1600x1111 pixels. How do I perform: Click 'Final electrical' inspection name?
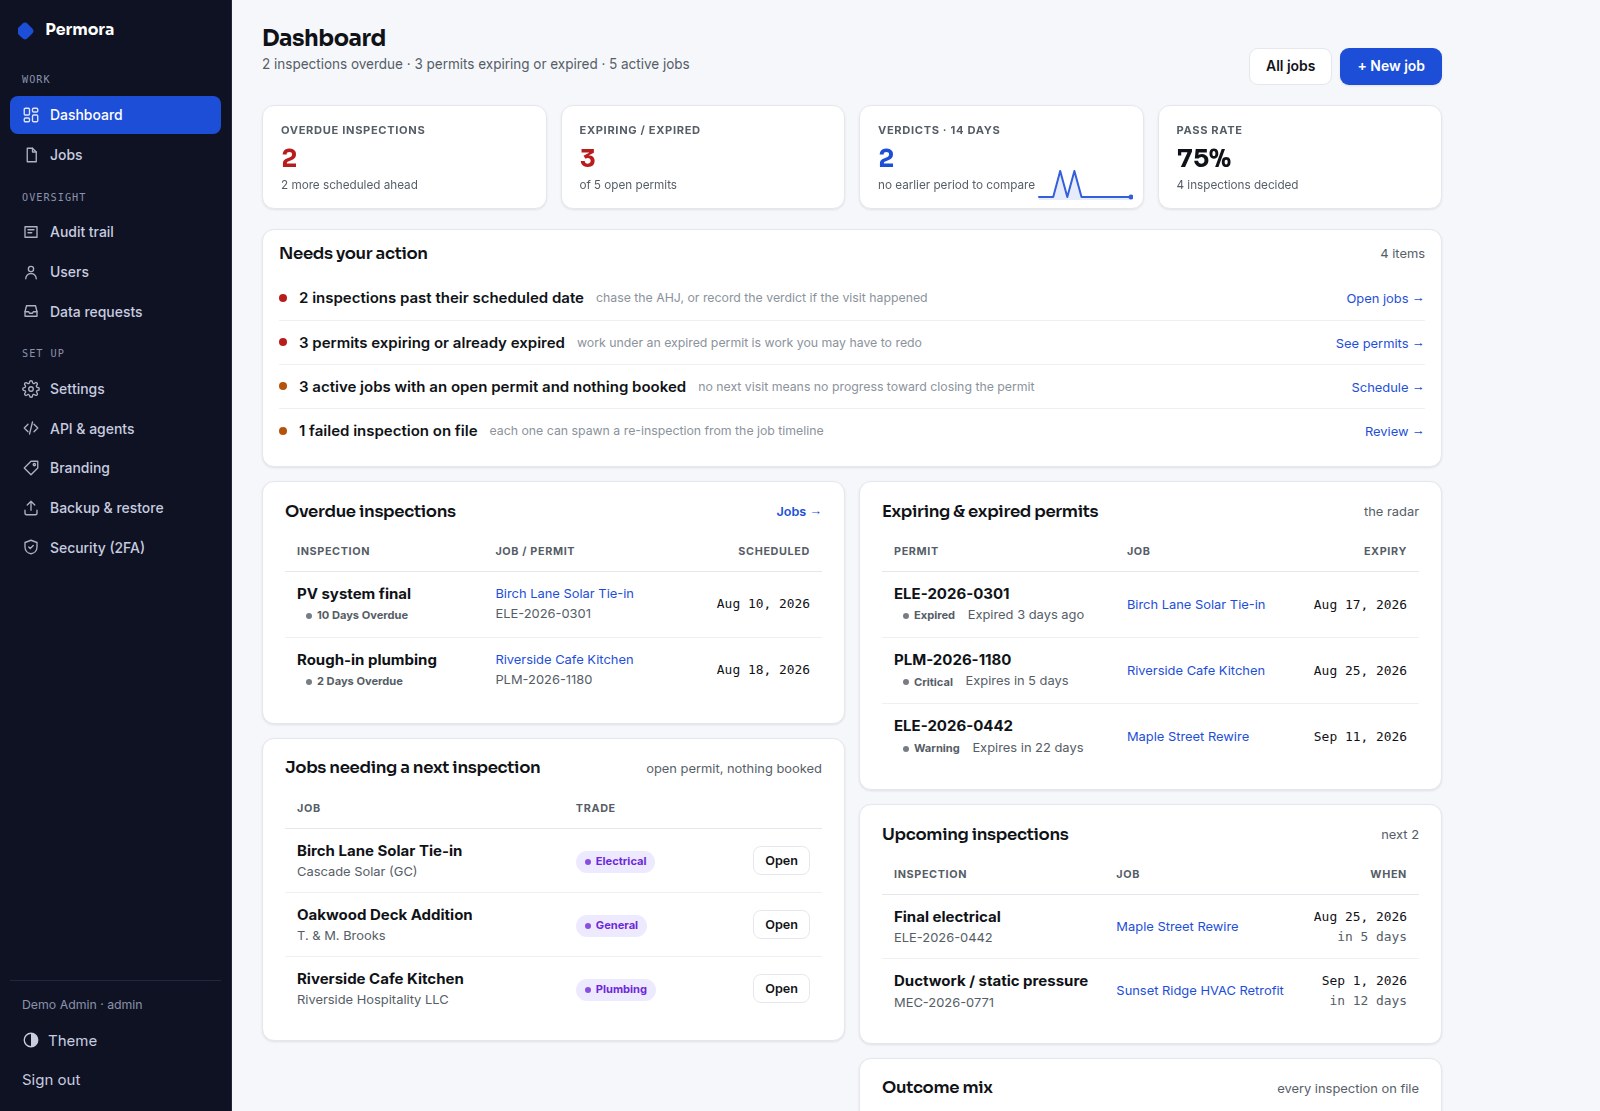[x=947, y=917]
